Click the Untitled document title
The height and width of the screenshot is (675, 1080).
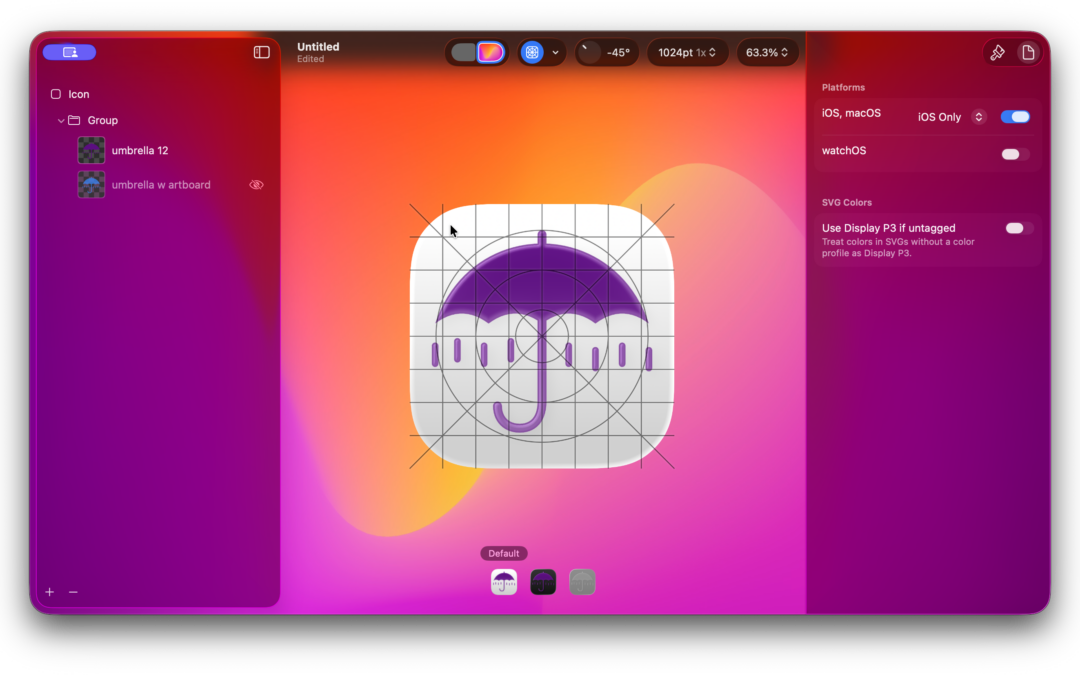coord(318,47)
